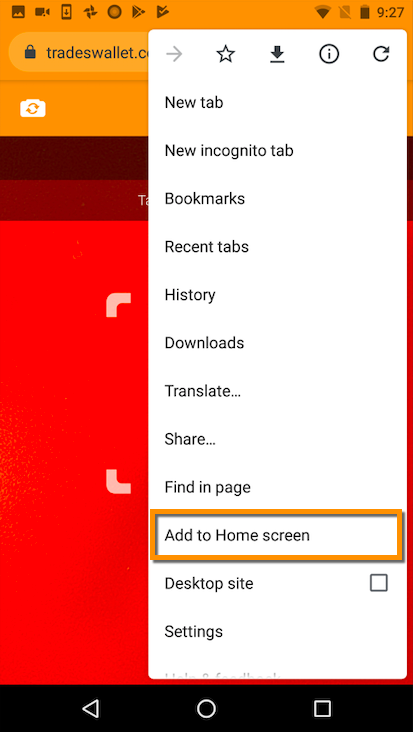The width and height of the screenshot is (413, 732).
Task: Tap the tradeswallet URL address bar
Action: pos(79,52)
